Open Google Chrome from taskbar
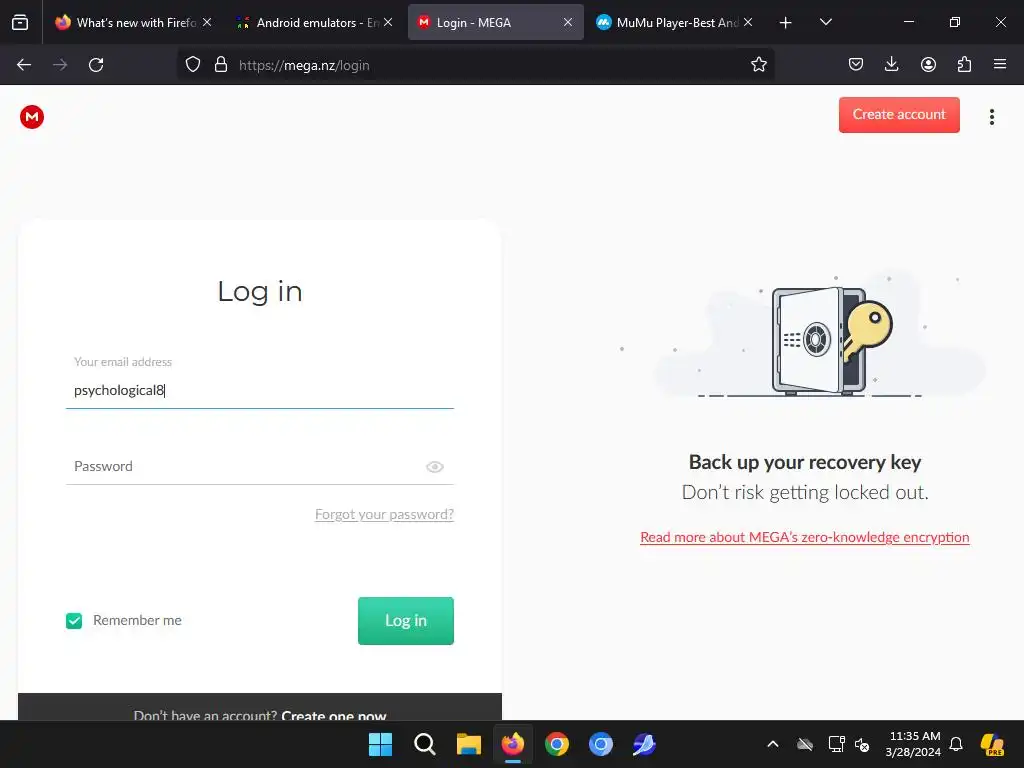1024x768 pixels. point(557,744)
